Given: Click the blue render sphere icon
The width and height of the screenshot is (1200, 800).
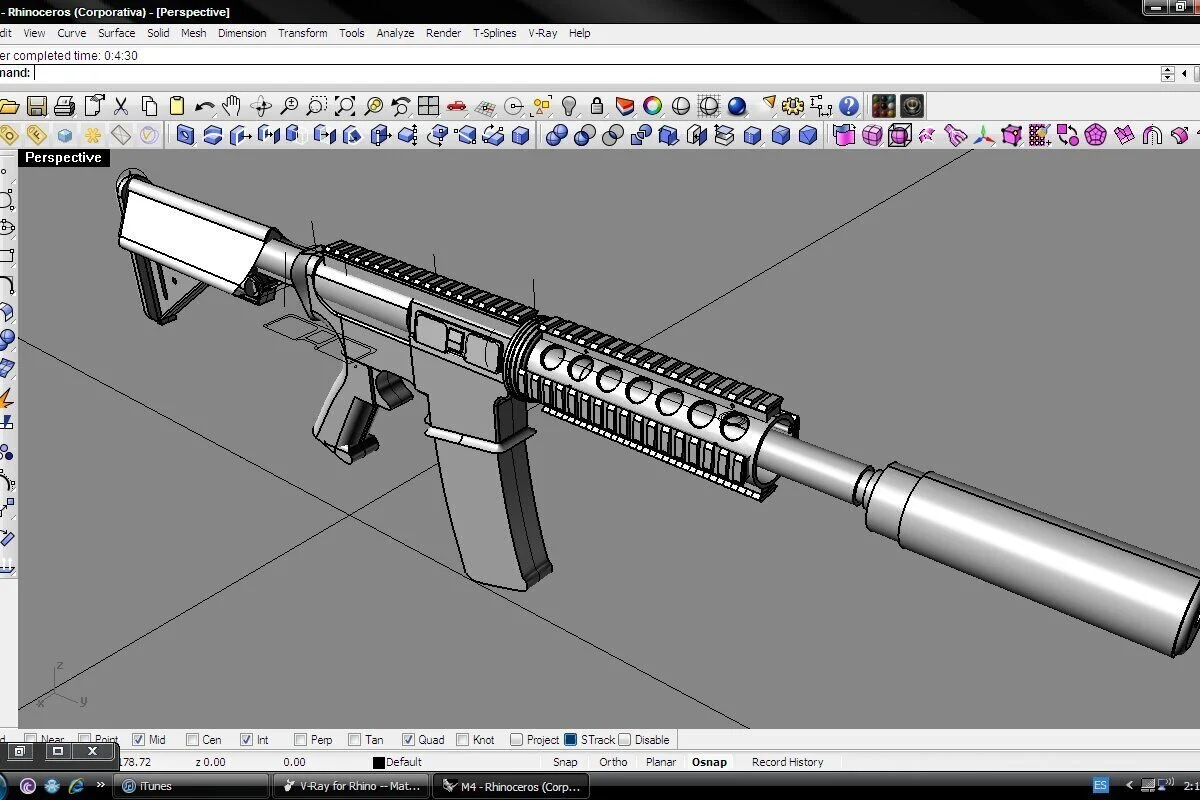Looking at the screenshot, I should (x=737, y=106).
